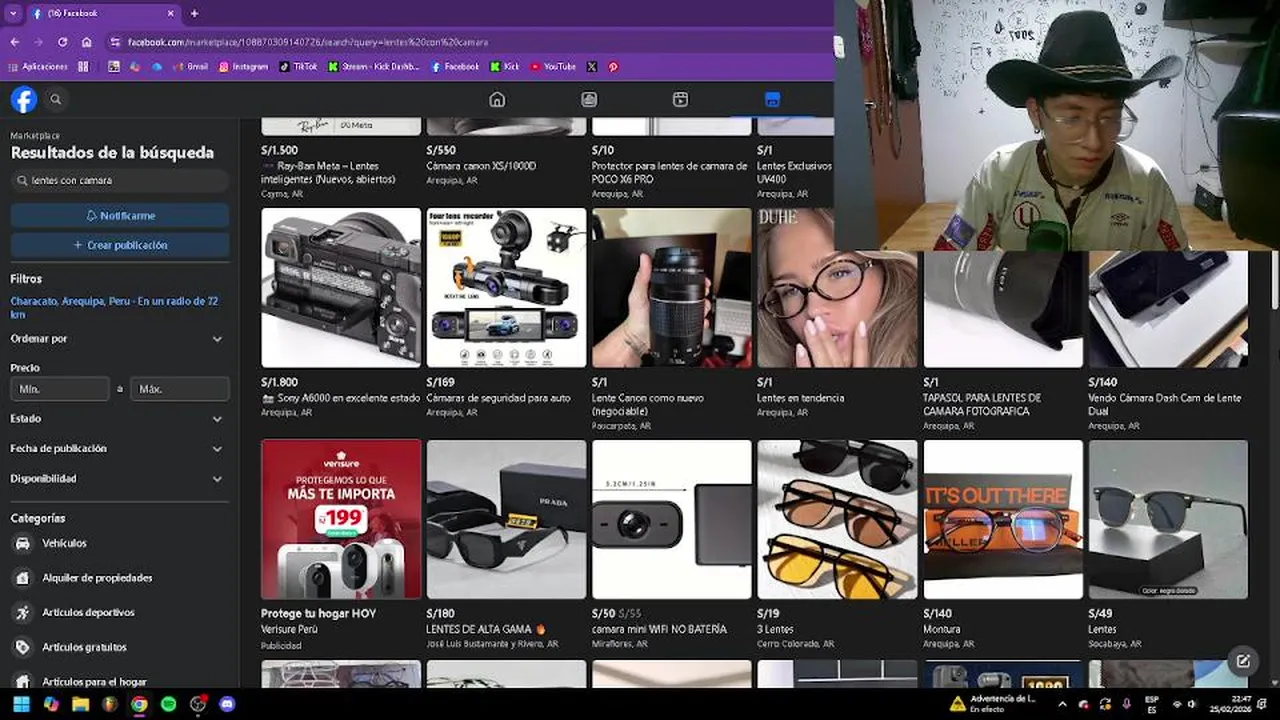
Task: Open Cámaras de seguridad para auto photo
Action: pyautogui.click(x=506, y=288)
